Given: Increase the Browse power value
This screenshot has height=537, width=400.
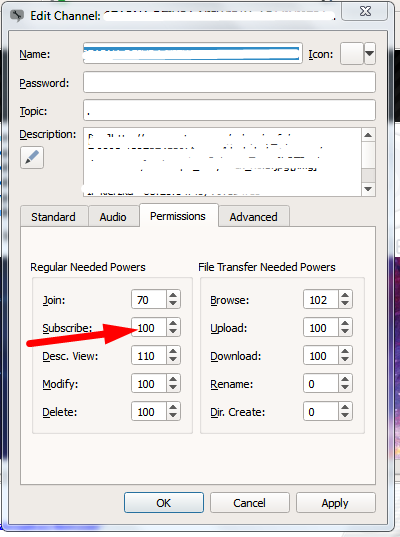Looking at the screenshot, I should click(x=345, y=295).
